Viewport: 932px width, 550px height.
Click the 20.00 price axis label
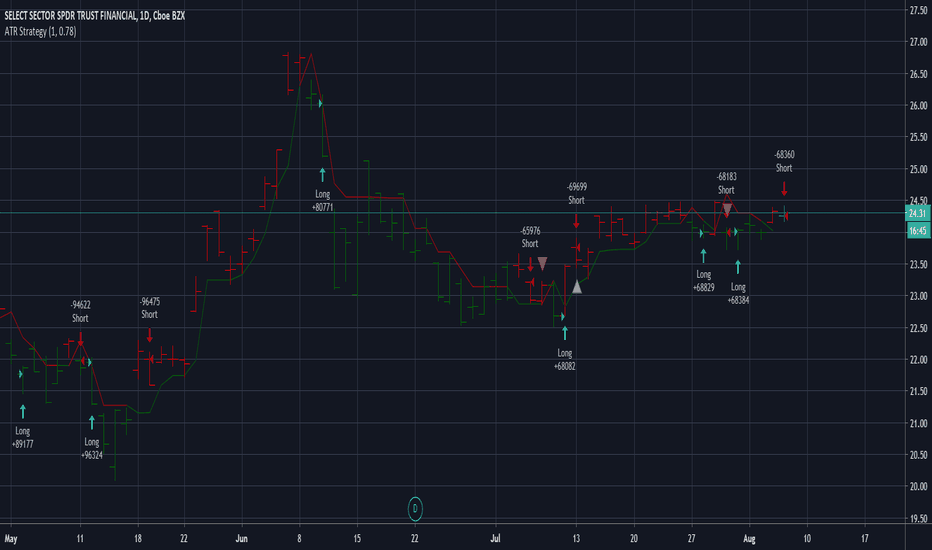[x=918, y=486]
